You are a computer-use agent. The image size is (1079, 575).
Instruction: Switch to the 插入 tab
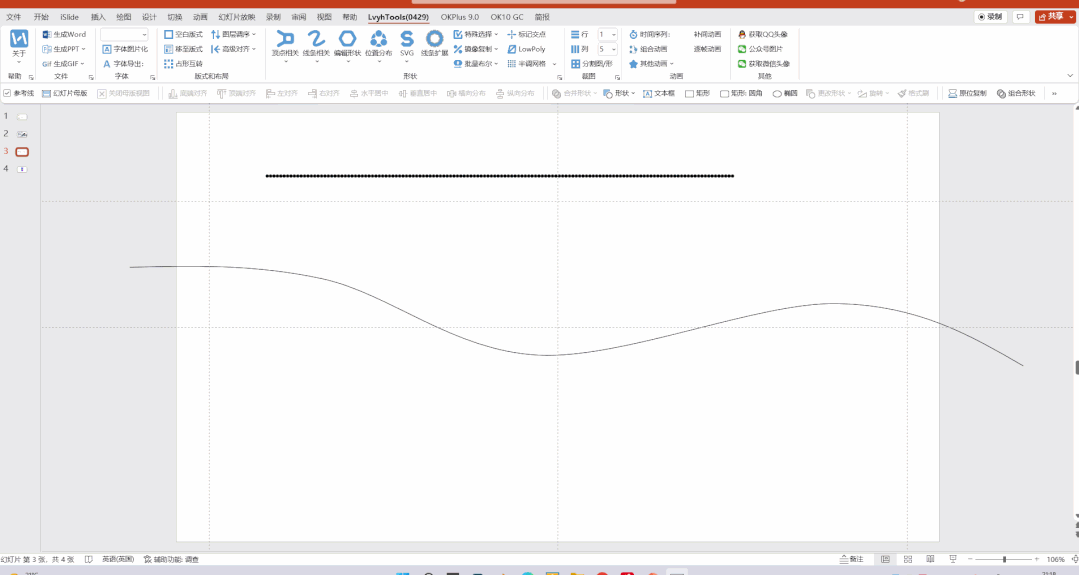tap(98, 17)
